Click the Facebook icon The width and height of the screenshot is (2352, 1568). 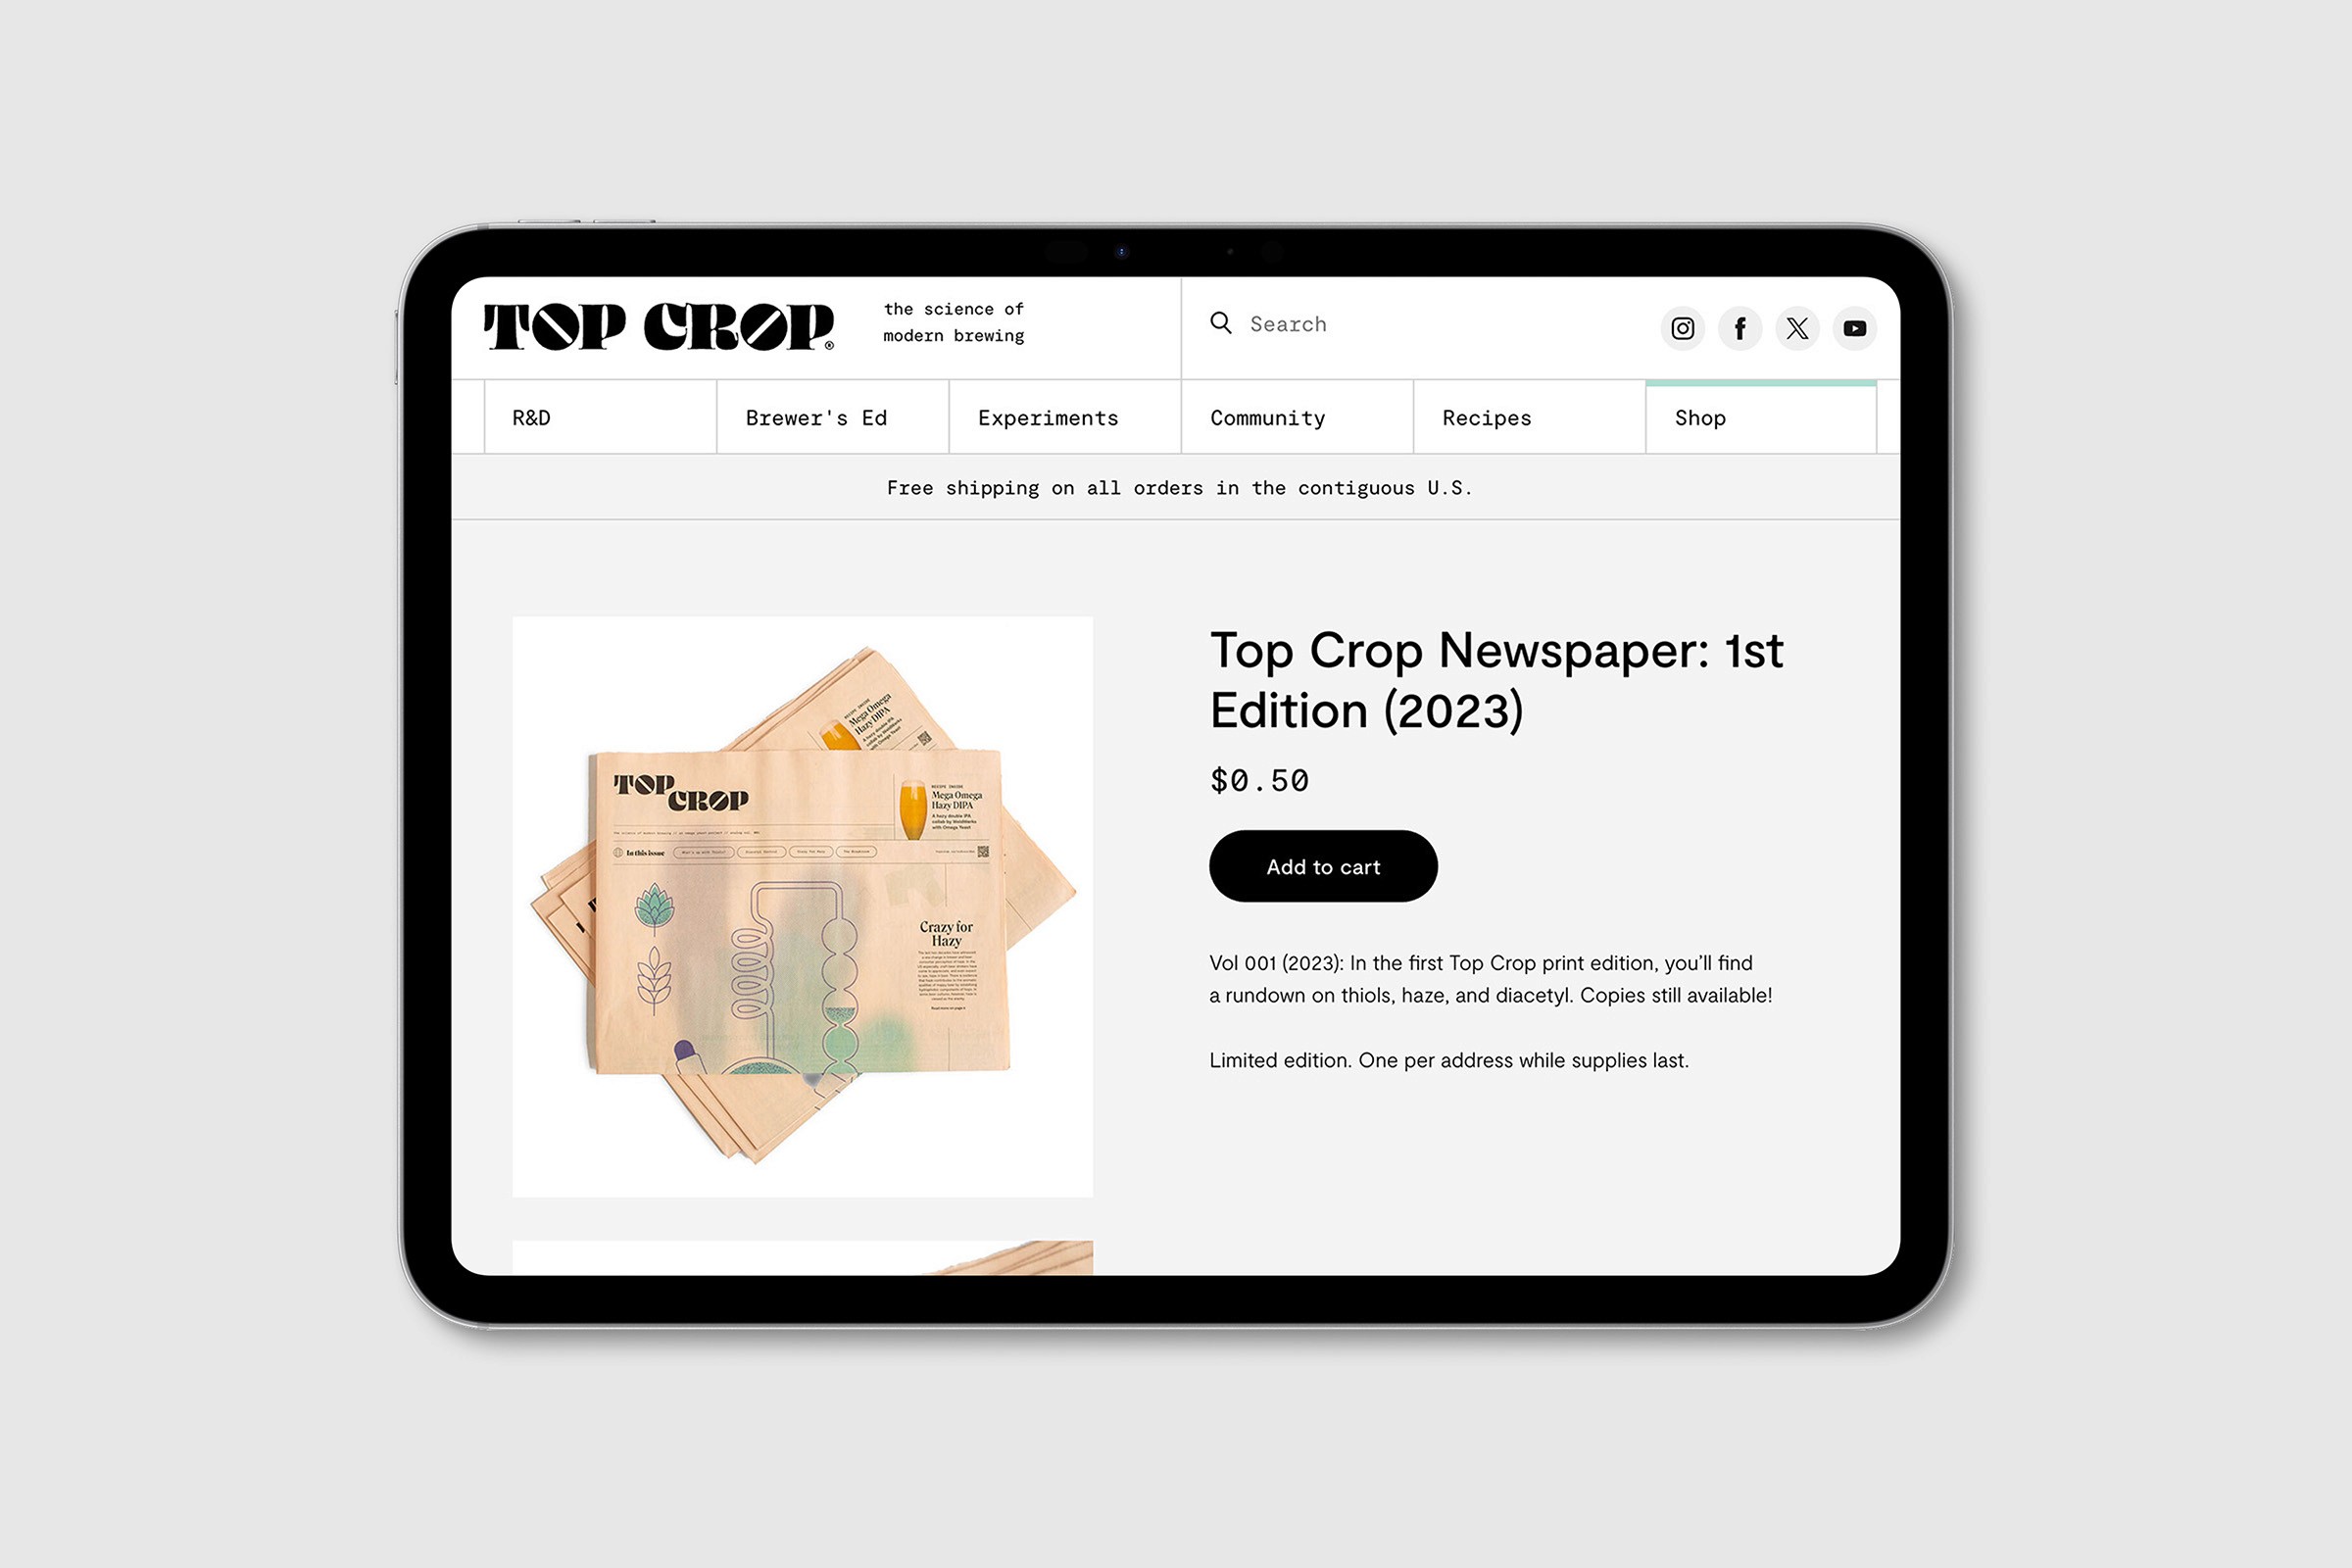tap(1739, 327)
